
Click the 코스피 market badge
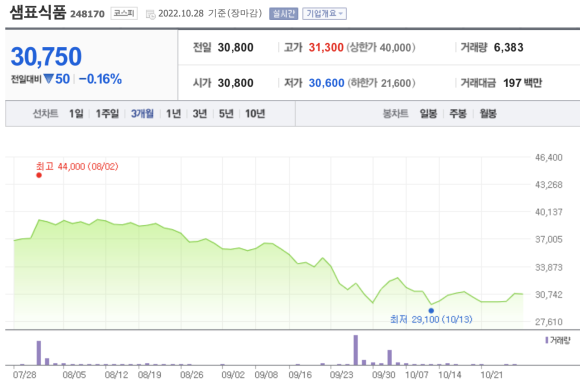point(124,14)
